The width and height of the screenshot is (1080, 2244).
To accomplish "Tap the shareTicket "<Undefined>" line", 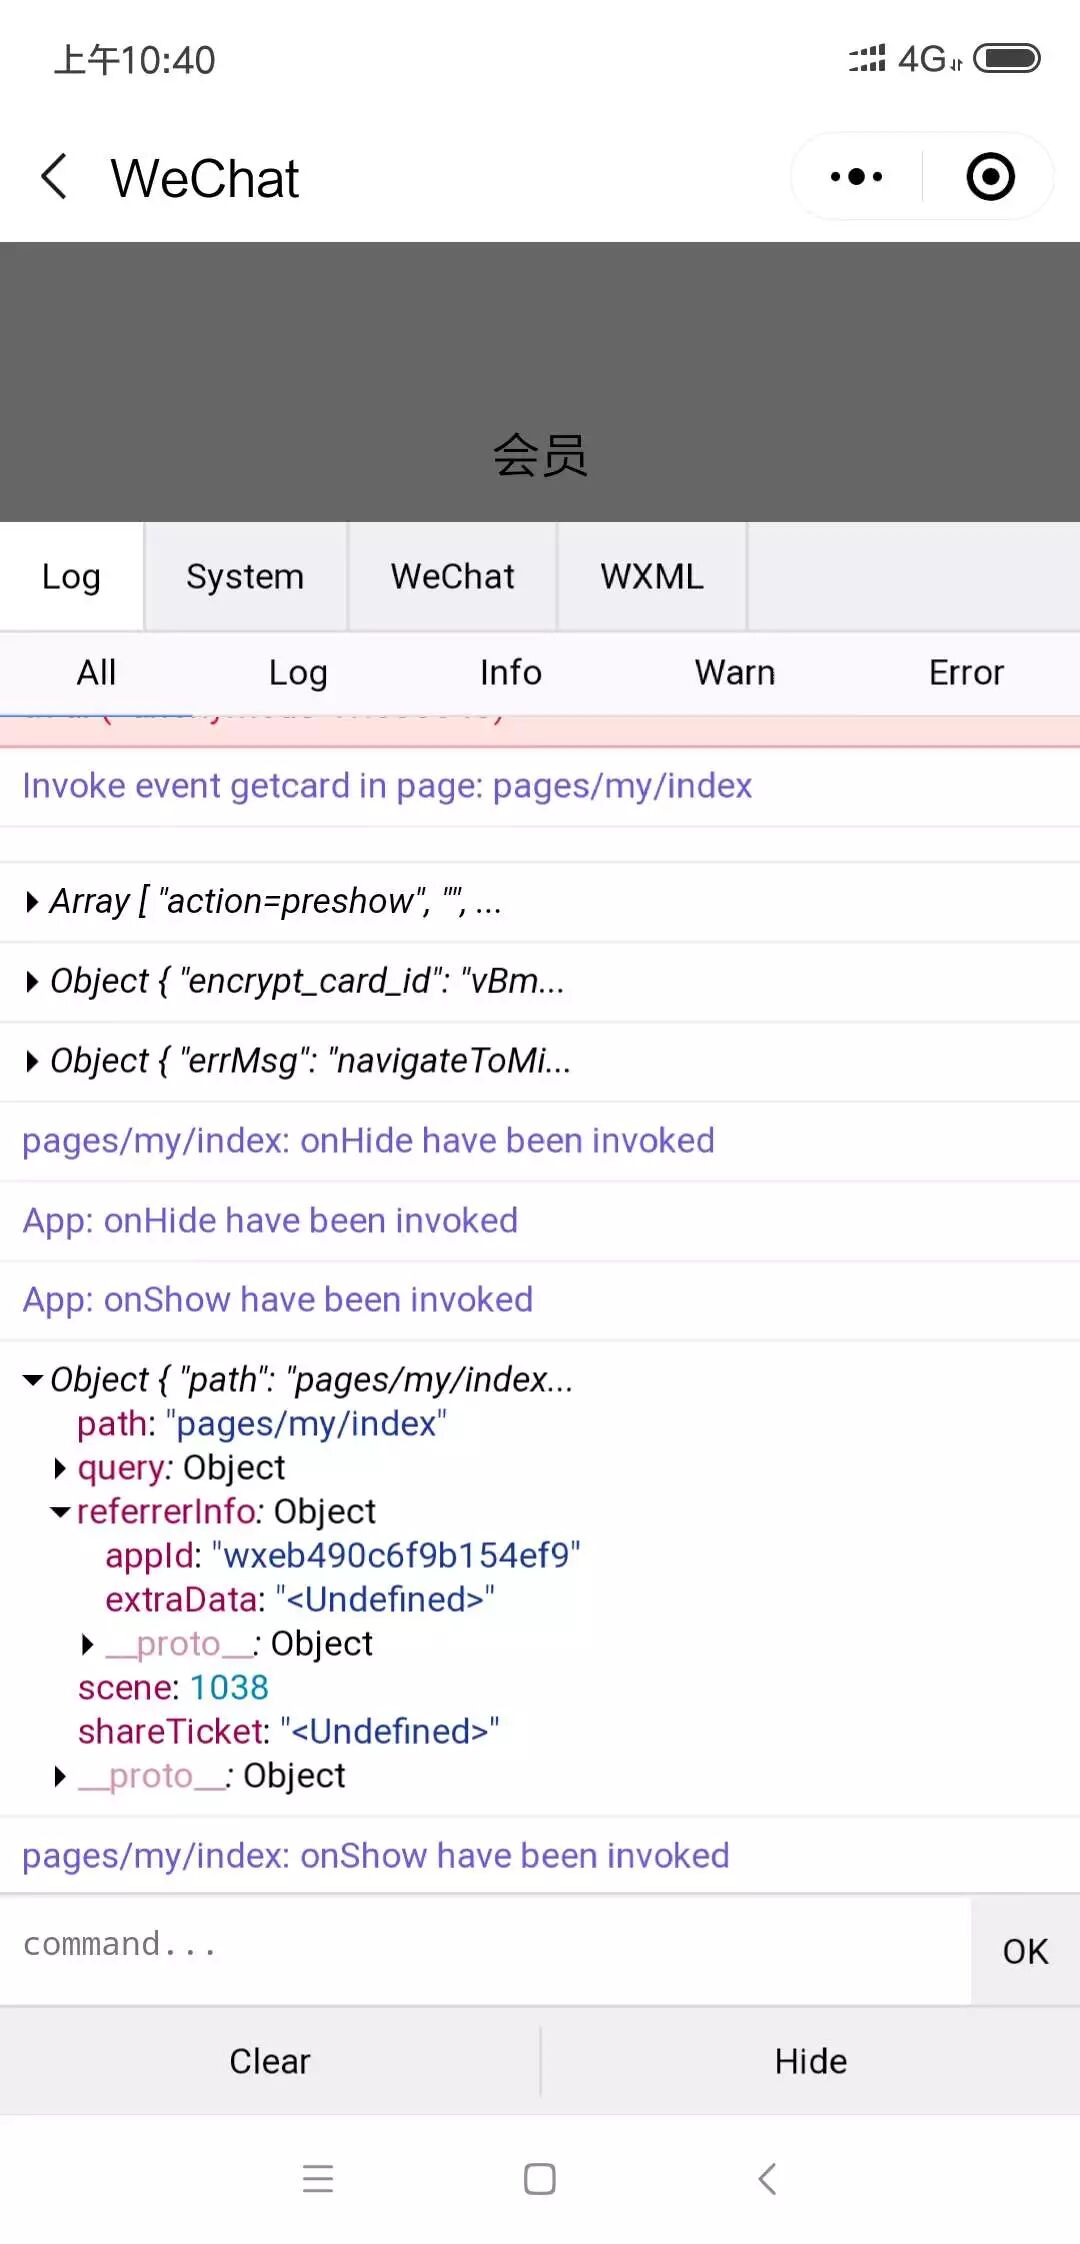I will (288, 1732).
